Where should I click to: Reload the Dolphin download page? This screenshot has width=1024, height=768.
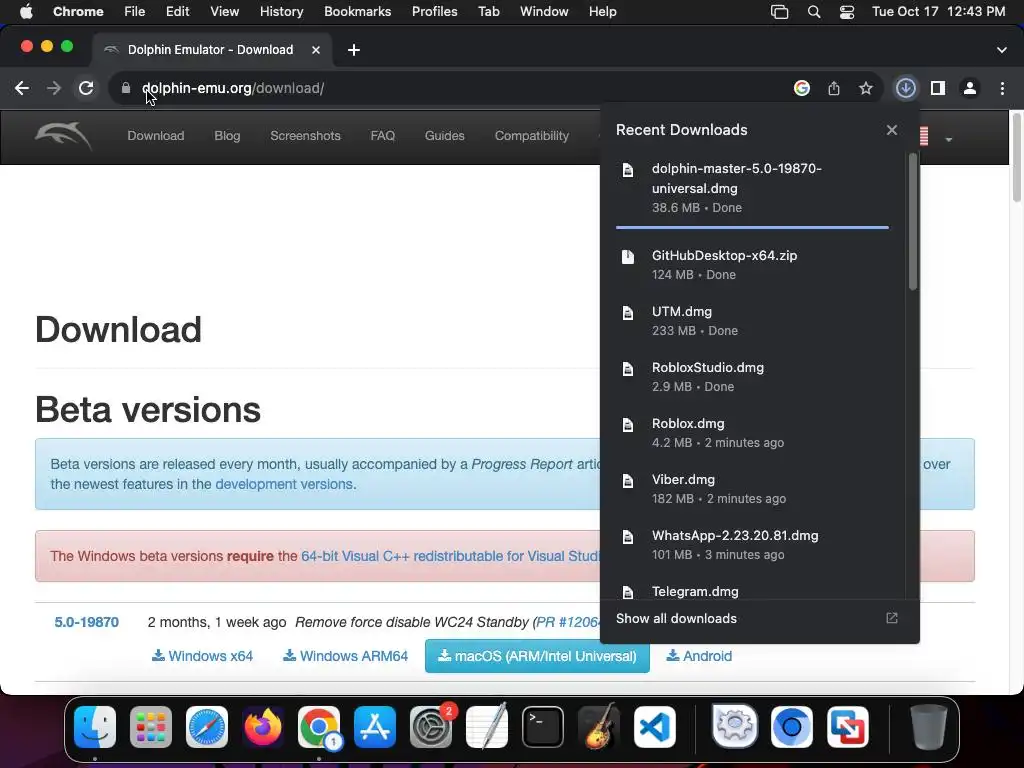pyautogui.click(x=86, y=88)
